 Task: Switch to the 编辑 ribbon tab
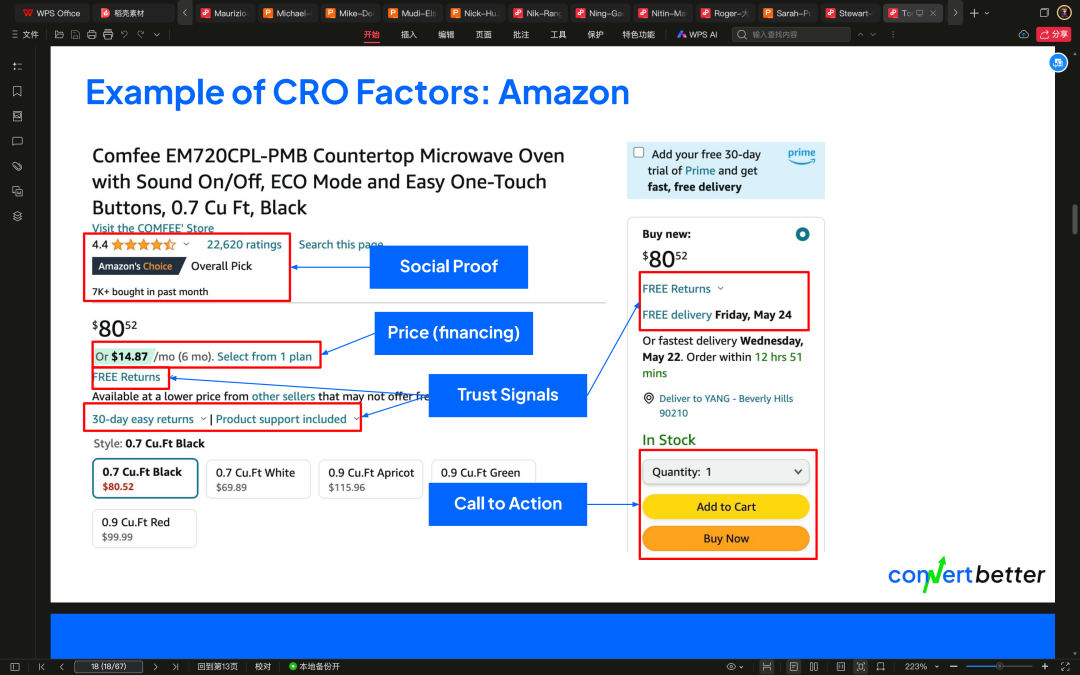click(x=446, y=34)
